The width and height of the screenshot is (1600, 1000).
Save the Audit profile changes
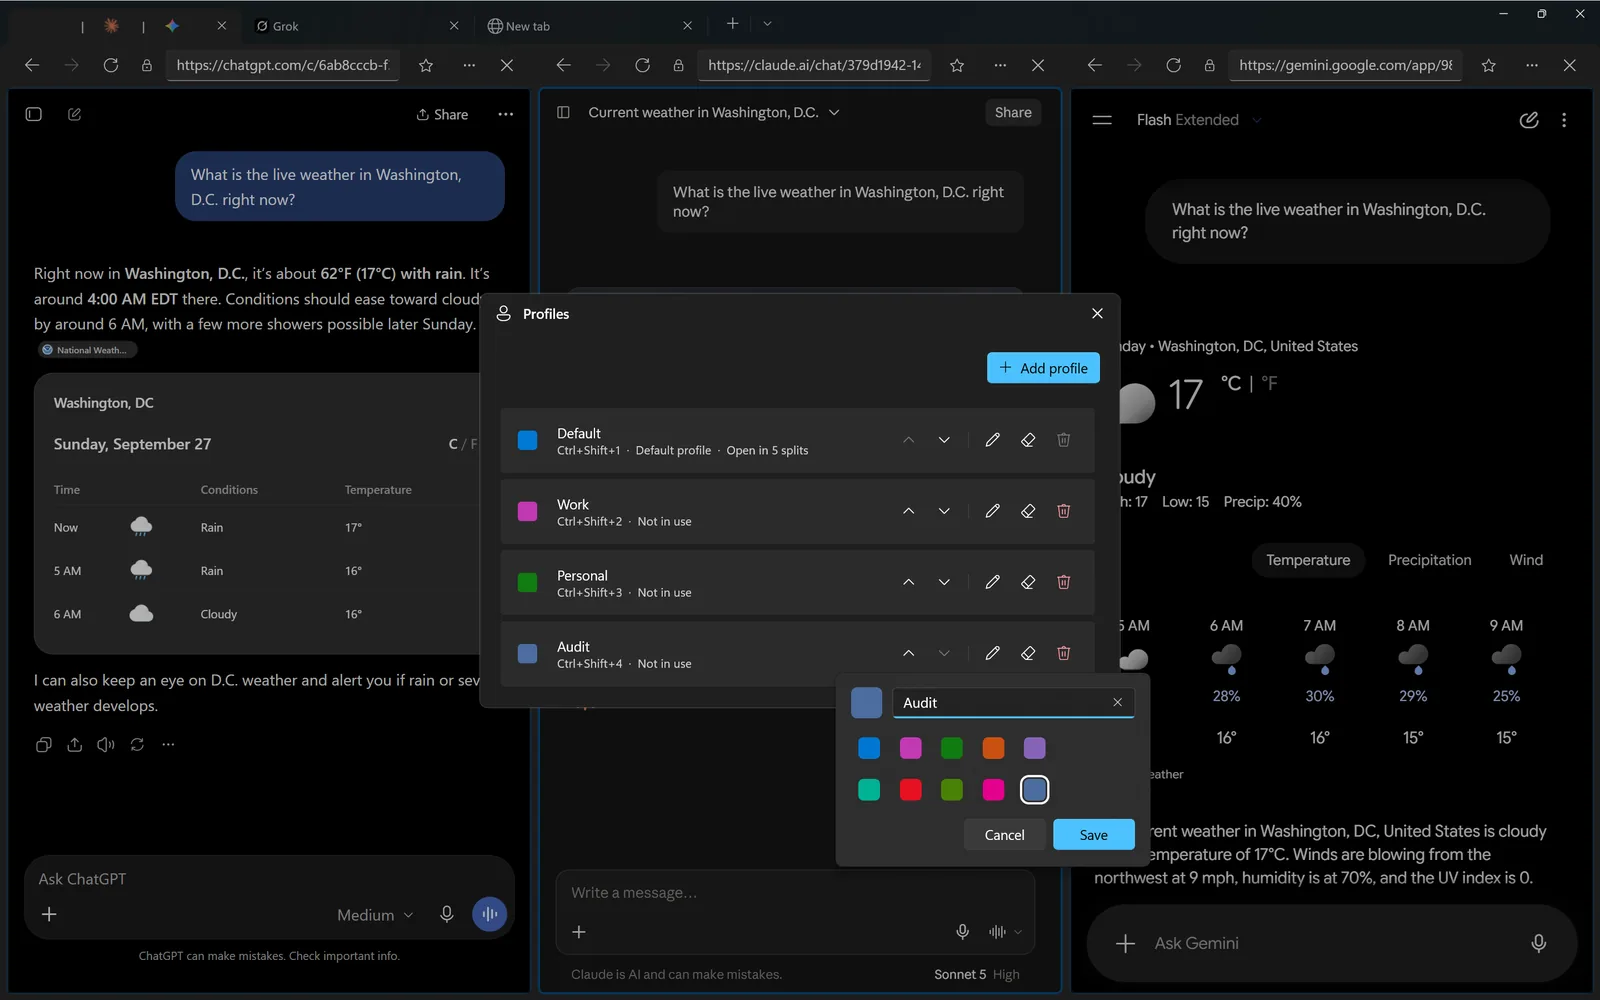1093,835
